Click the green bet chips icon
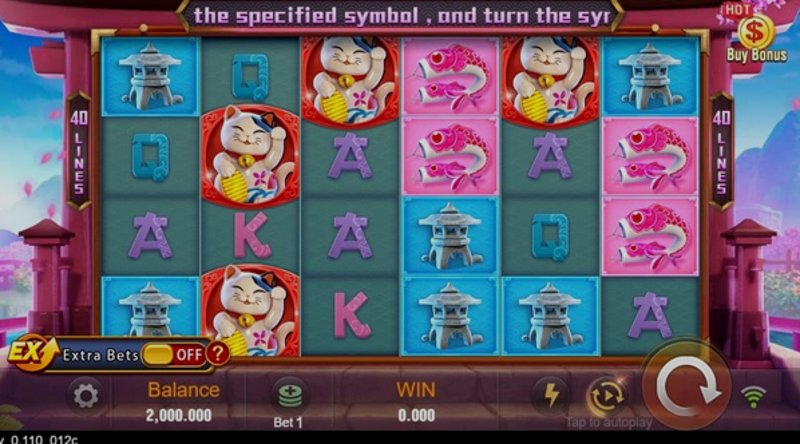 (290, 396)
